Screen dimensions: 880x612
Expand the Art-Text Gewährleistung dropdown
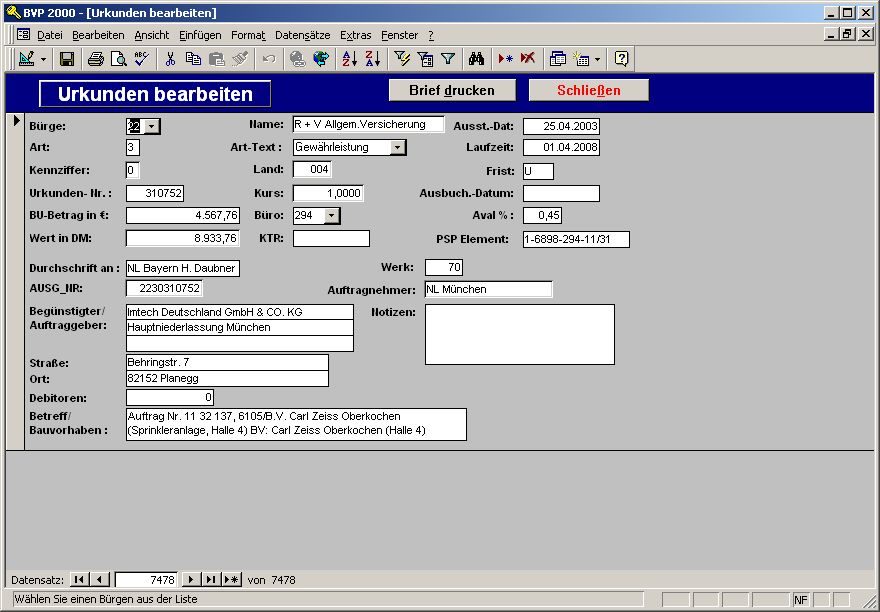[397, 148]
